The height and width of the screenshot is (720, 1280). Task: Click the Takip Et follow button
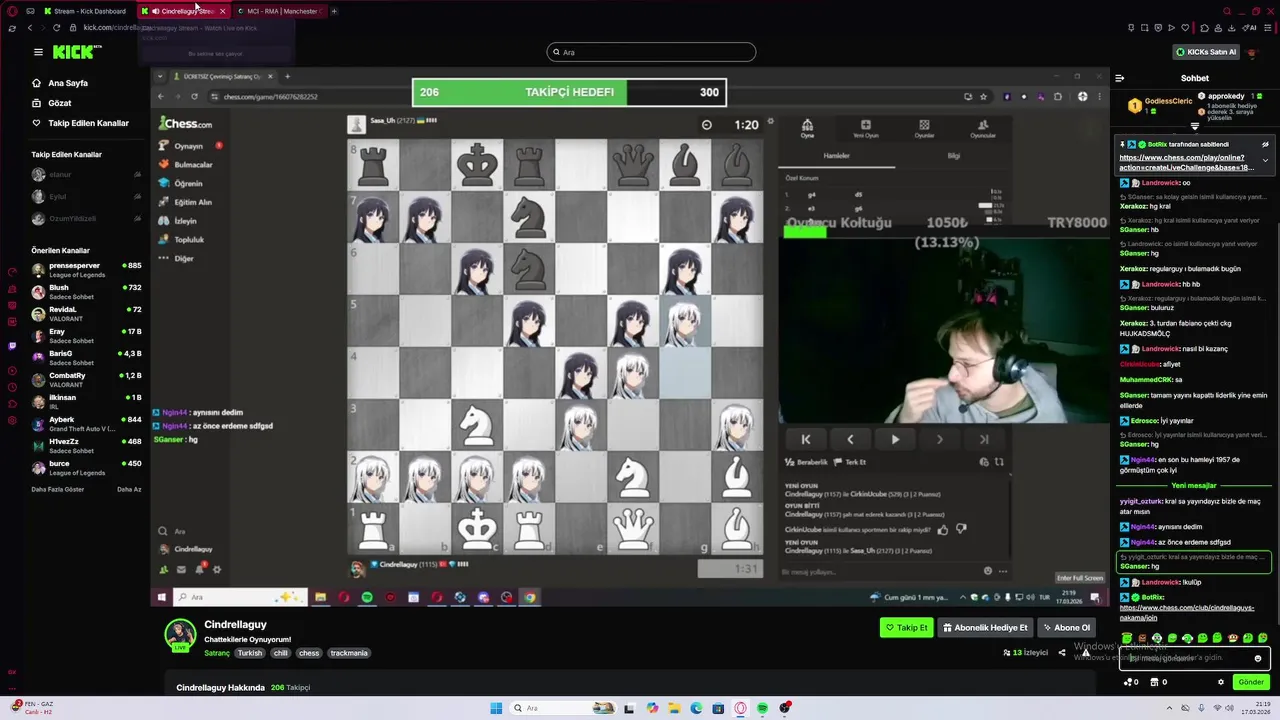pyautogui.click(x=906, y=627)
